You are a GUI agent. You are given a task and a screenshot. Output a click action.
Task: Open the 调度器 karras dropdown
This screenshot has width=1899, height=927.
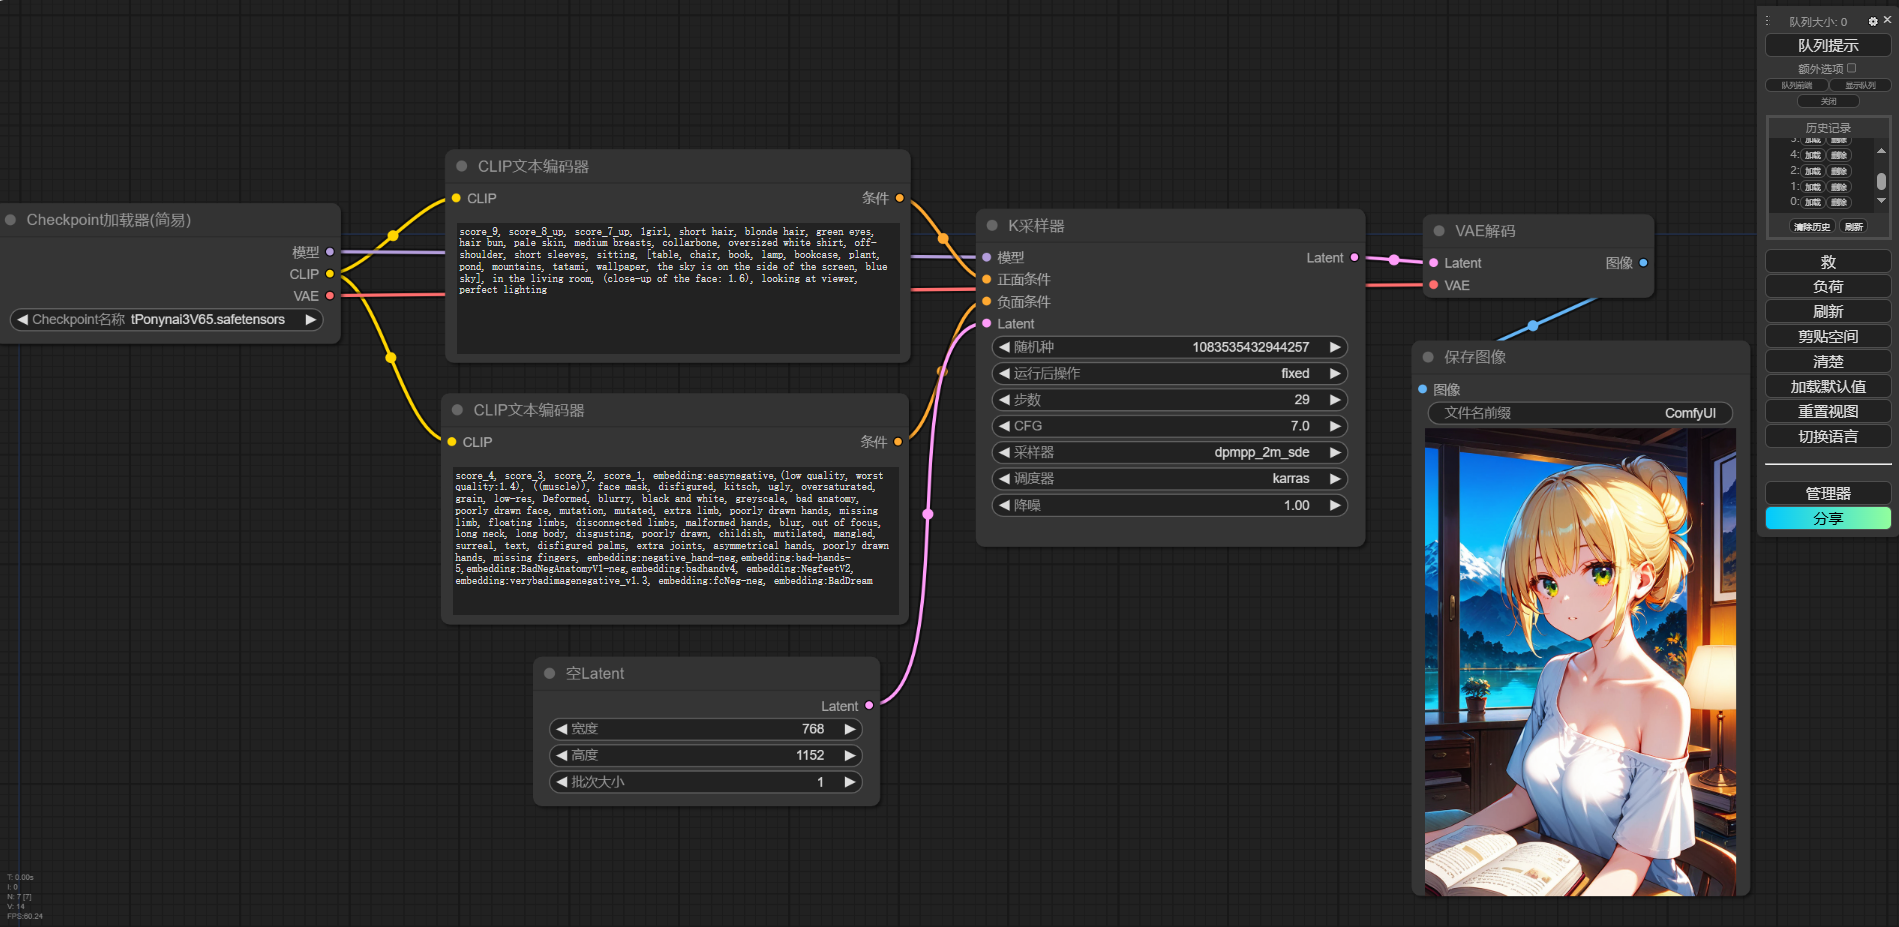[x=1169, y=479]
